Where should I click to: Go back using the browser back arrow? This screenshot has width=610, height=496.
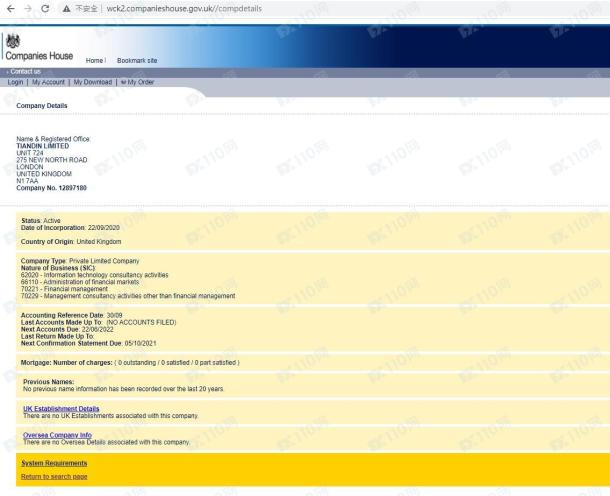(11, 9)
